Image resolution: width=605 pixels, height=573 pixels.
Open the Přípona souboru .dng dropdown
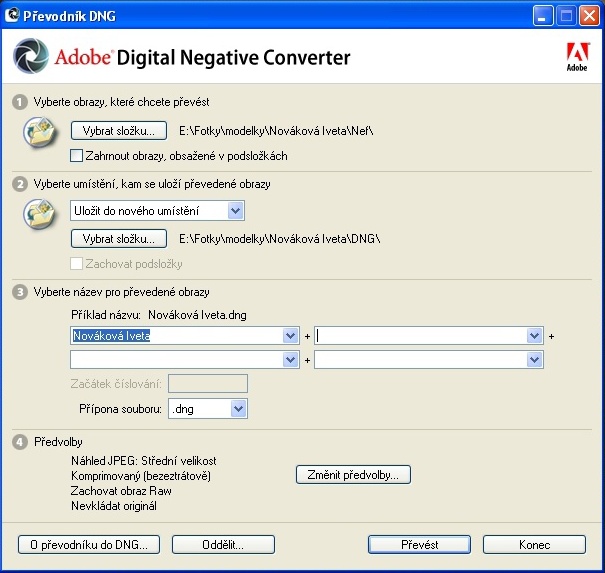point(237,408)
